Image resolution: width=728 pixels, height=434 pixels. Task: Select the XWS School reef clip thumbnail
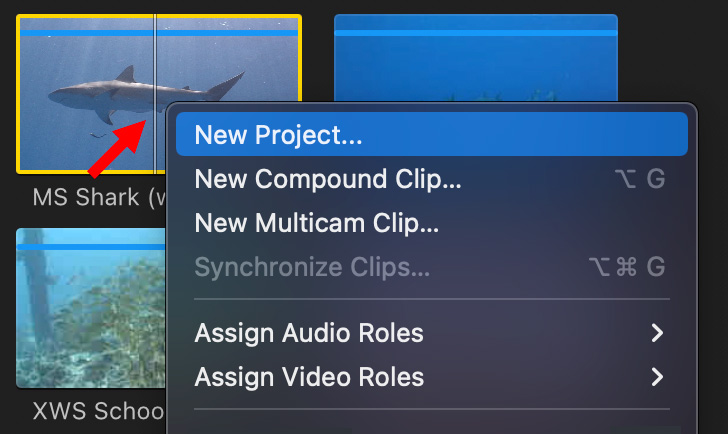(91, 308)
